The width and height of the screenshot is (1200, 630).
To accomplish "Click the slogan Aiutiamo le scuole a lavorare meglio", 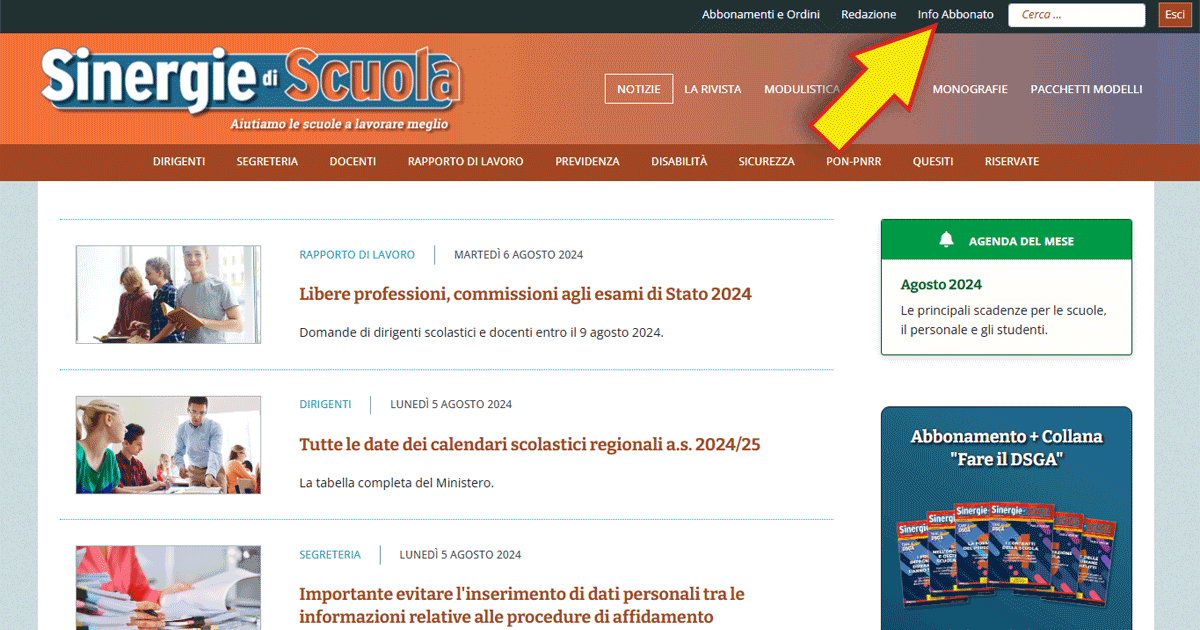I will point(339,125).
